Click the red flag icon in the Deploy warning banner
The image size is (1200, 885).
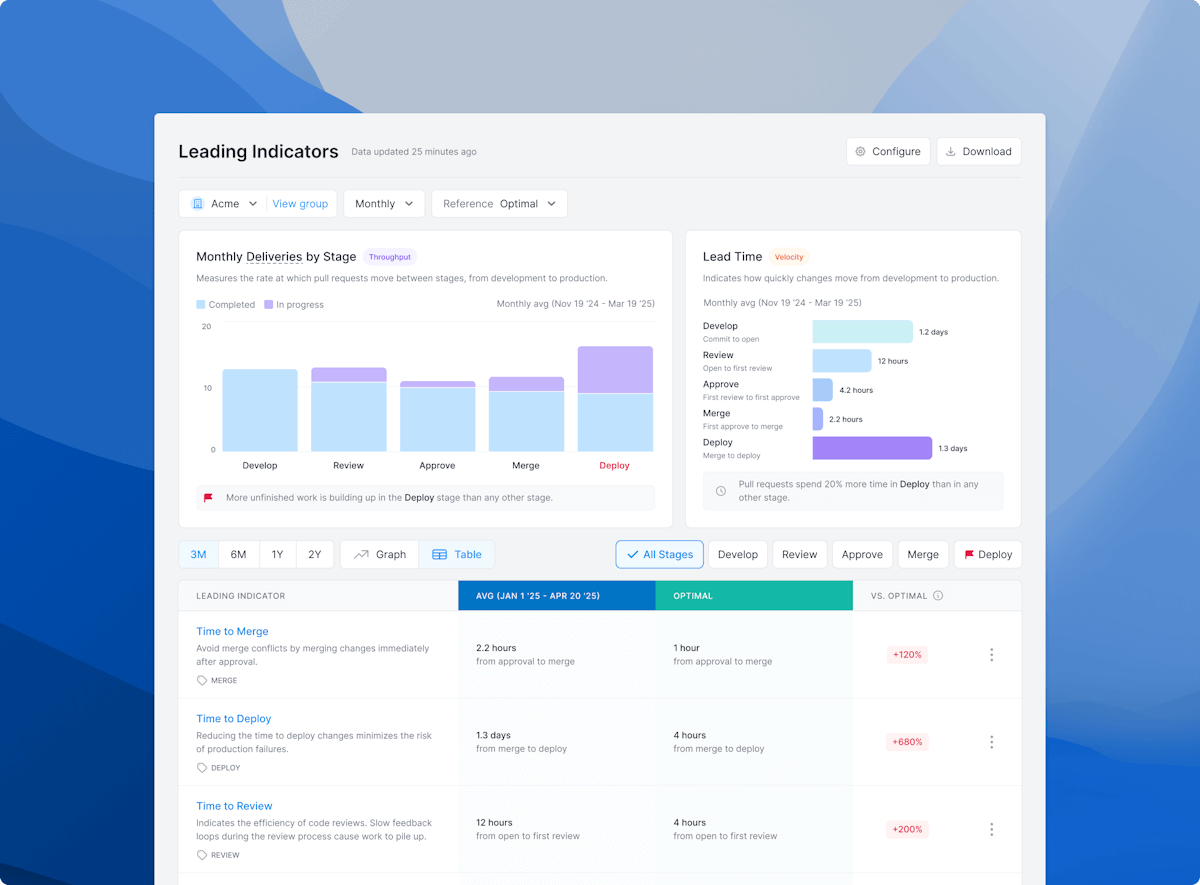coord(209,497)
